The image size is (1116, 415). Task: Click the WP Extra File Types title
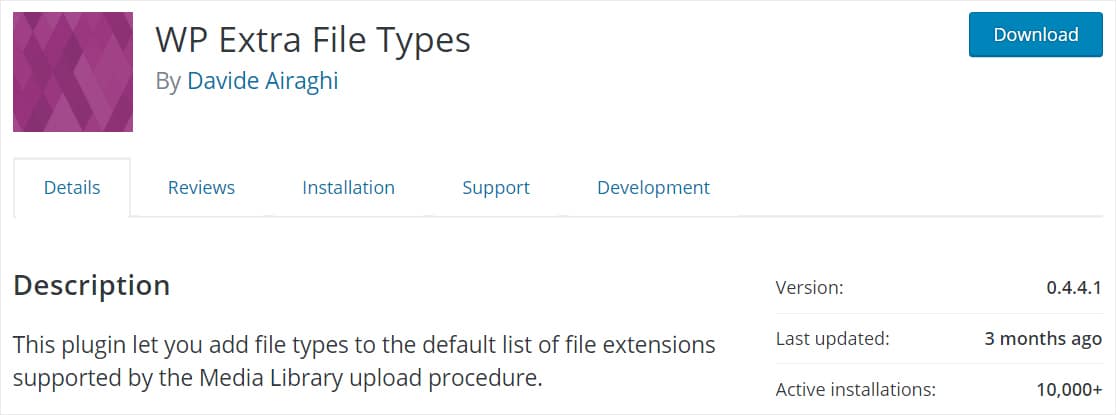pos(313,40)
